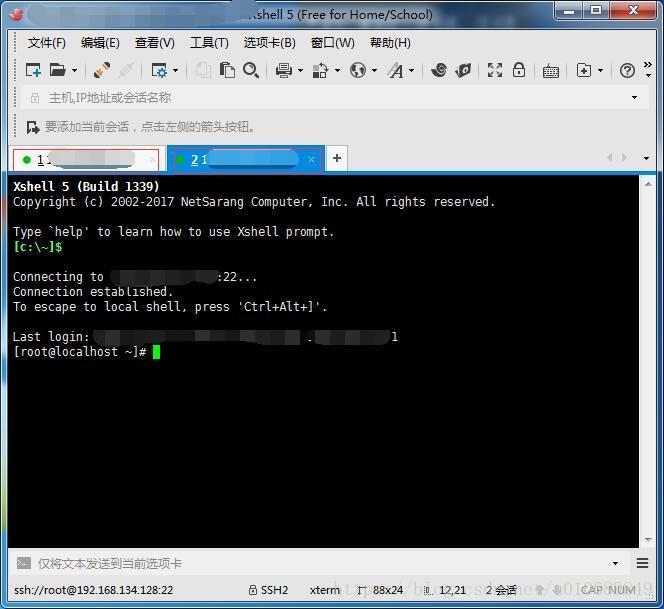Click the [root@localhost ~]# prompt line
This screenshot has height=609, width=664.
(x=87, y=352)
